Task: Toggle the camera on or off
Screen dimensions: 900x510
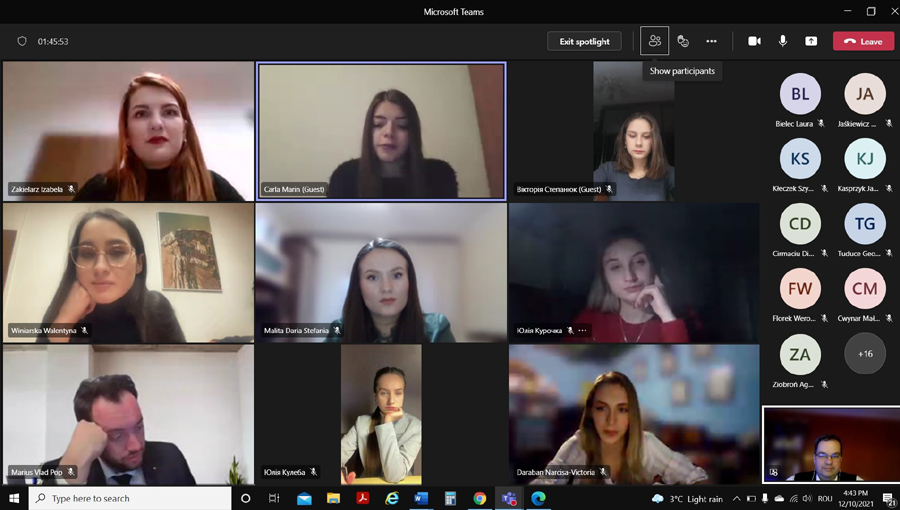Action: tap(754, 41)
